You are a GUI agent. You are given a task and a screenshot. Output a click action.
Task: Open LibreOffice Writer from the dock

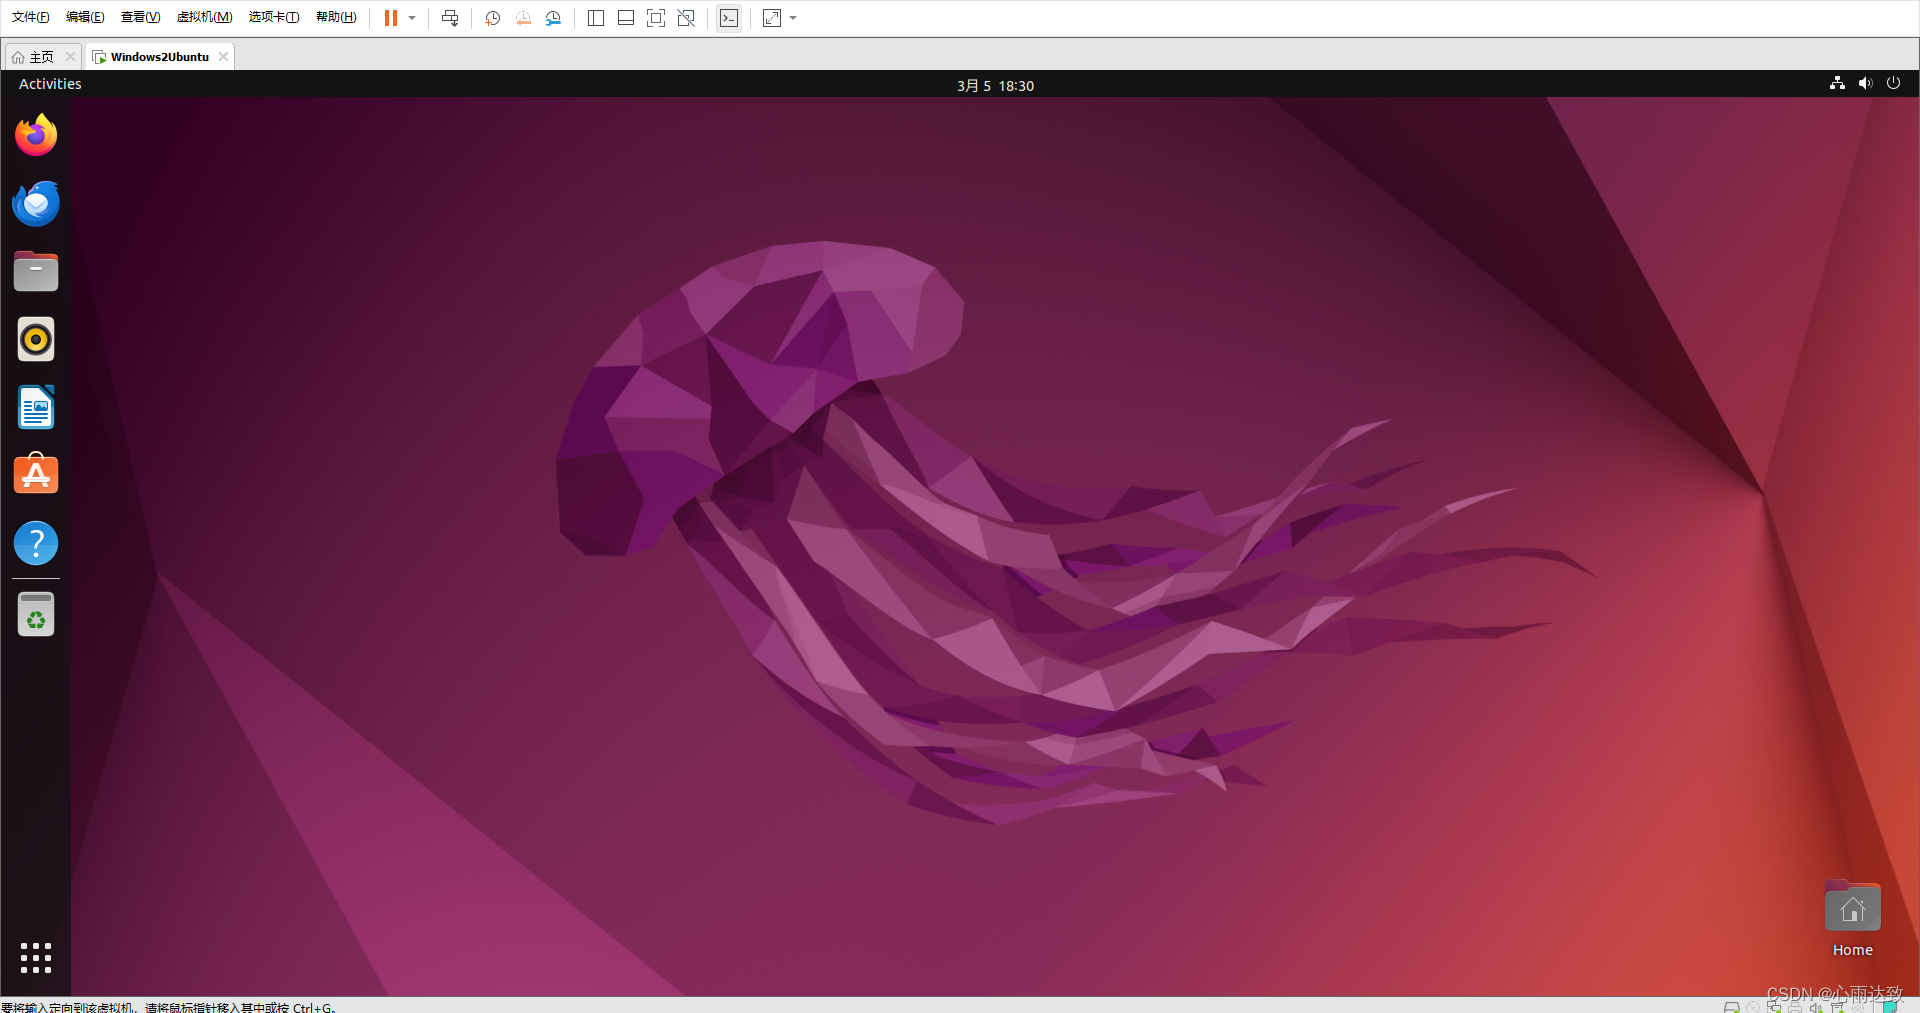36,407
